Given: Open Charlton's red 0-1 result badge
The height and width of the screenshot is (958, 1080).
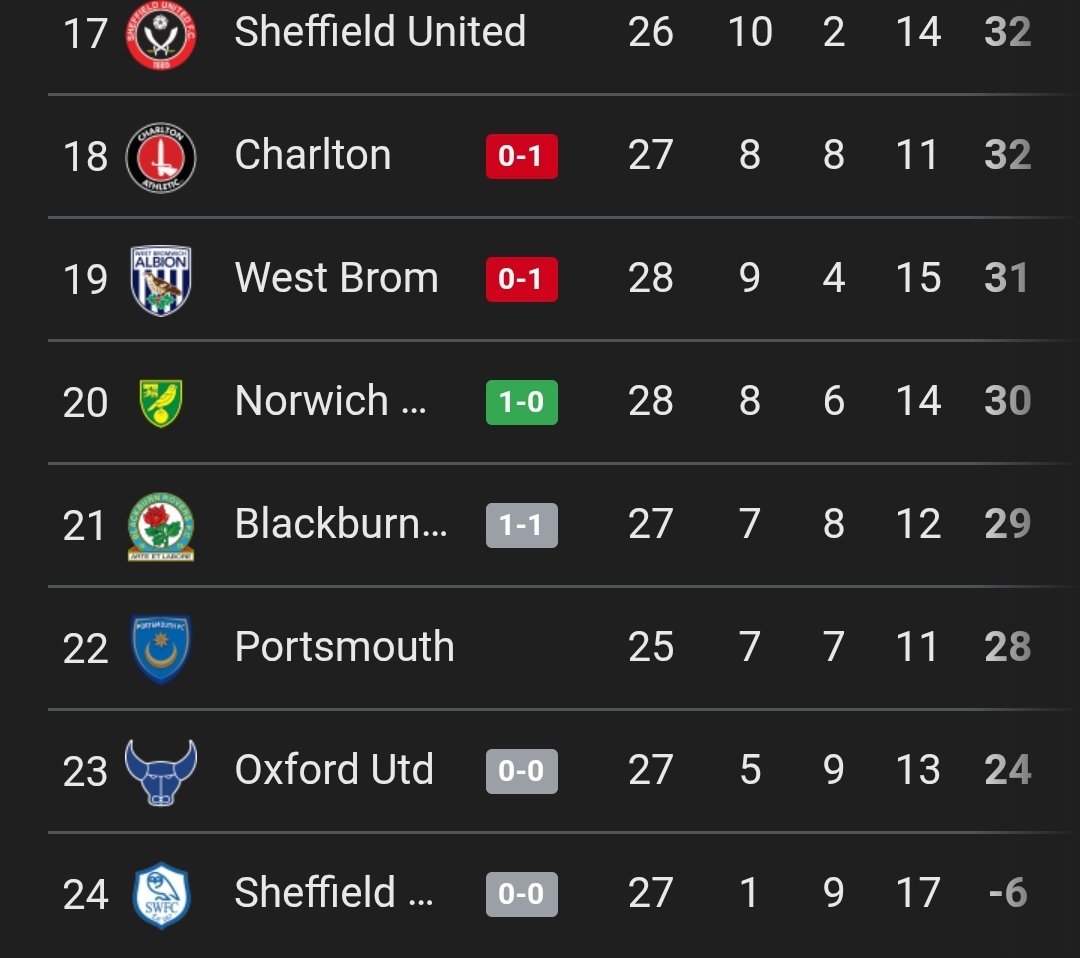Looking at the screenshot, I should pyautogui.click(x=521, y=157).
